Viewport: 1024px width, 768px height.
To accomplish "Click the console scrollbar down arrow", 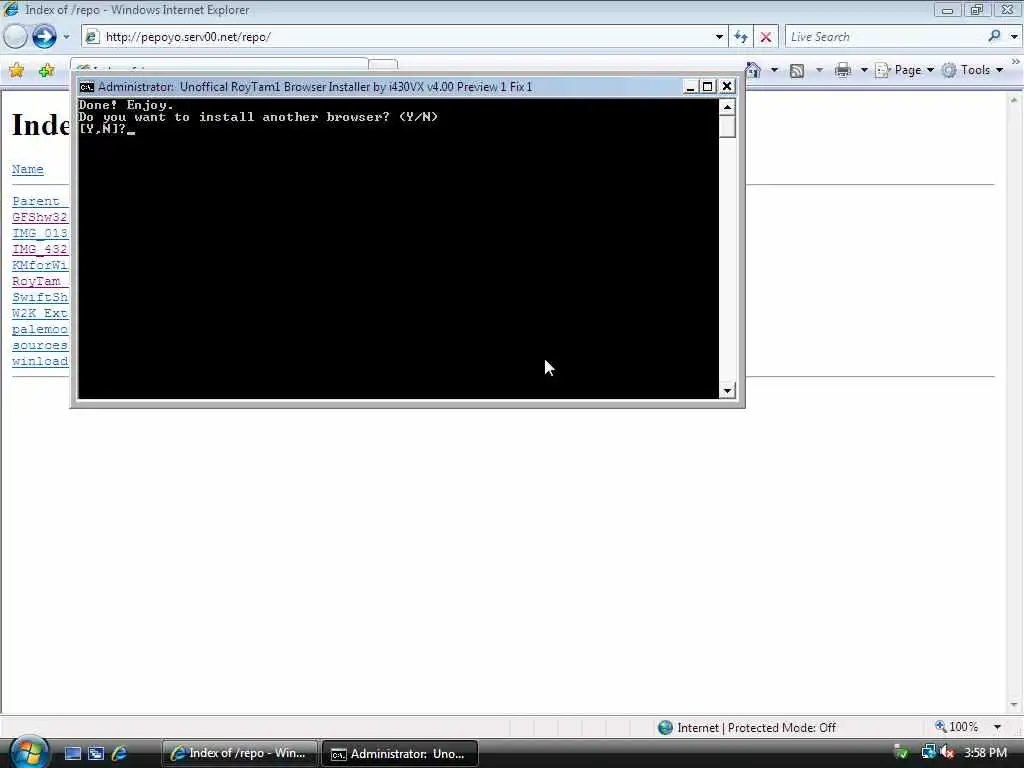I will [x=727, y=391].
